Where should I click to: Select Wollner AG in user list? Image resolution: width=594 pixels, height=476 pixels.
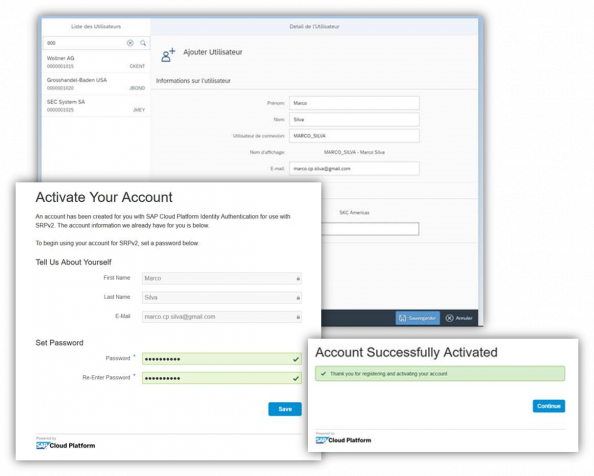[96, 62]
